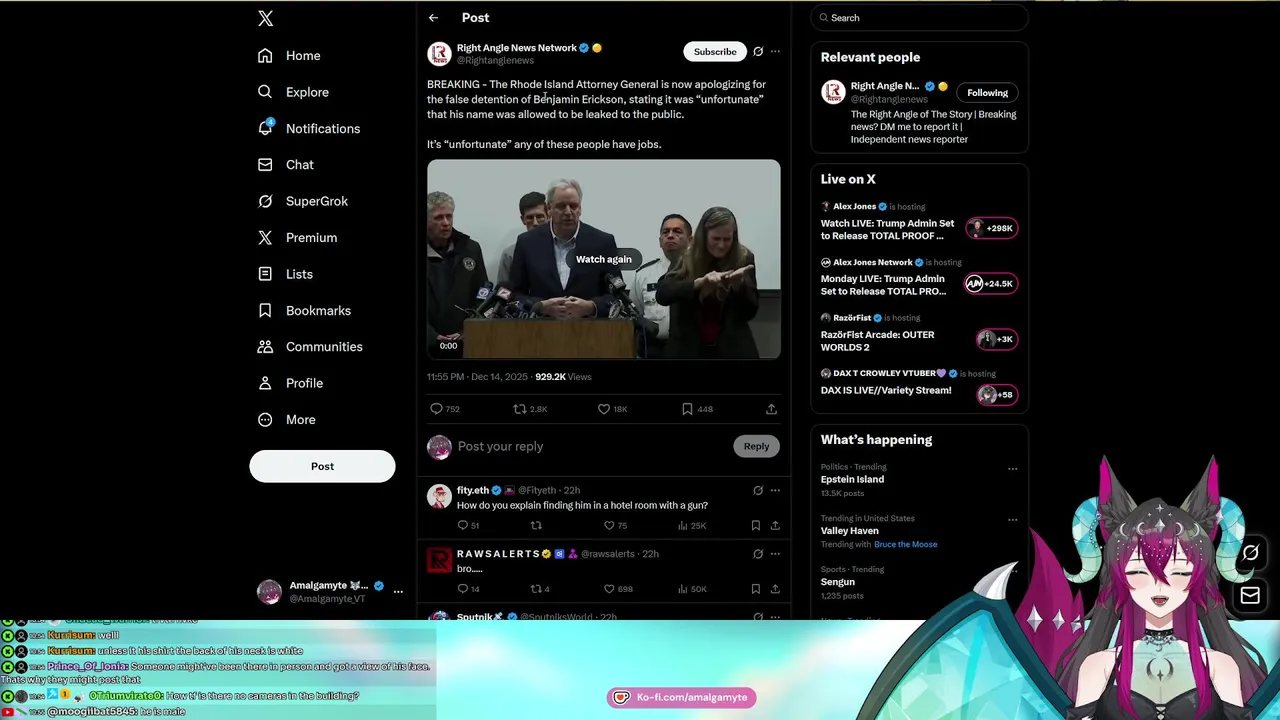Open more options on the main post
The image size is (1280, 720).
pyautogui.click(x=775, y=51)
